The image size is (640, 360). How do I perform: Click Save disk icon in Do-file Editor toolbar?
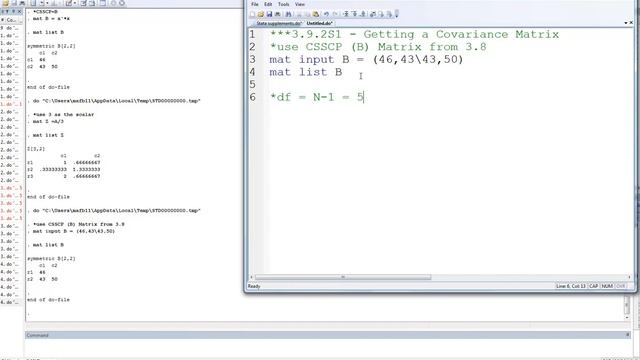click(x=269, y=14)
